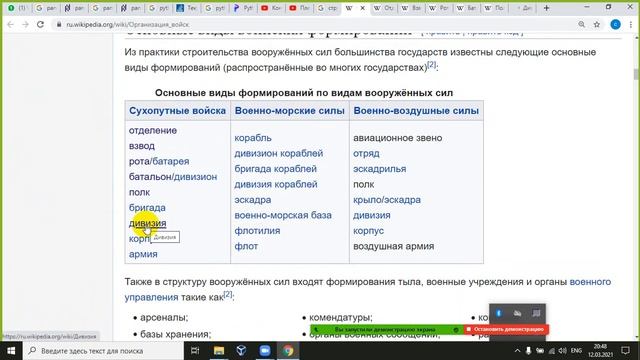Open a new browser tab
Viewport: 640px width, 360px height.
[547, 8]
